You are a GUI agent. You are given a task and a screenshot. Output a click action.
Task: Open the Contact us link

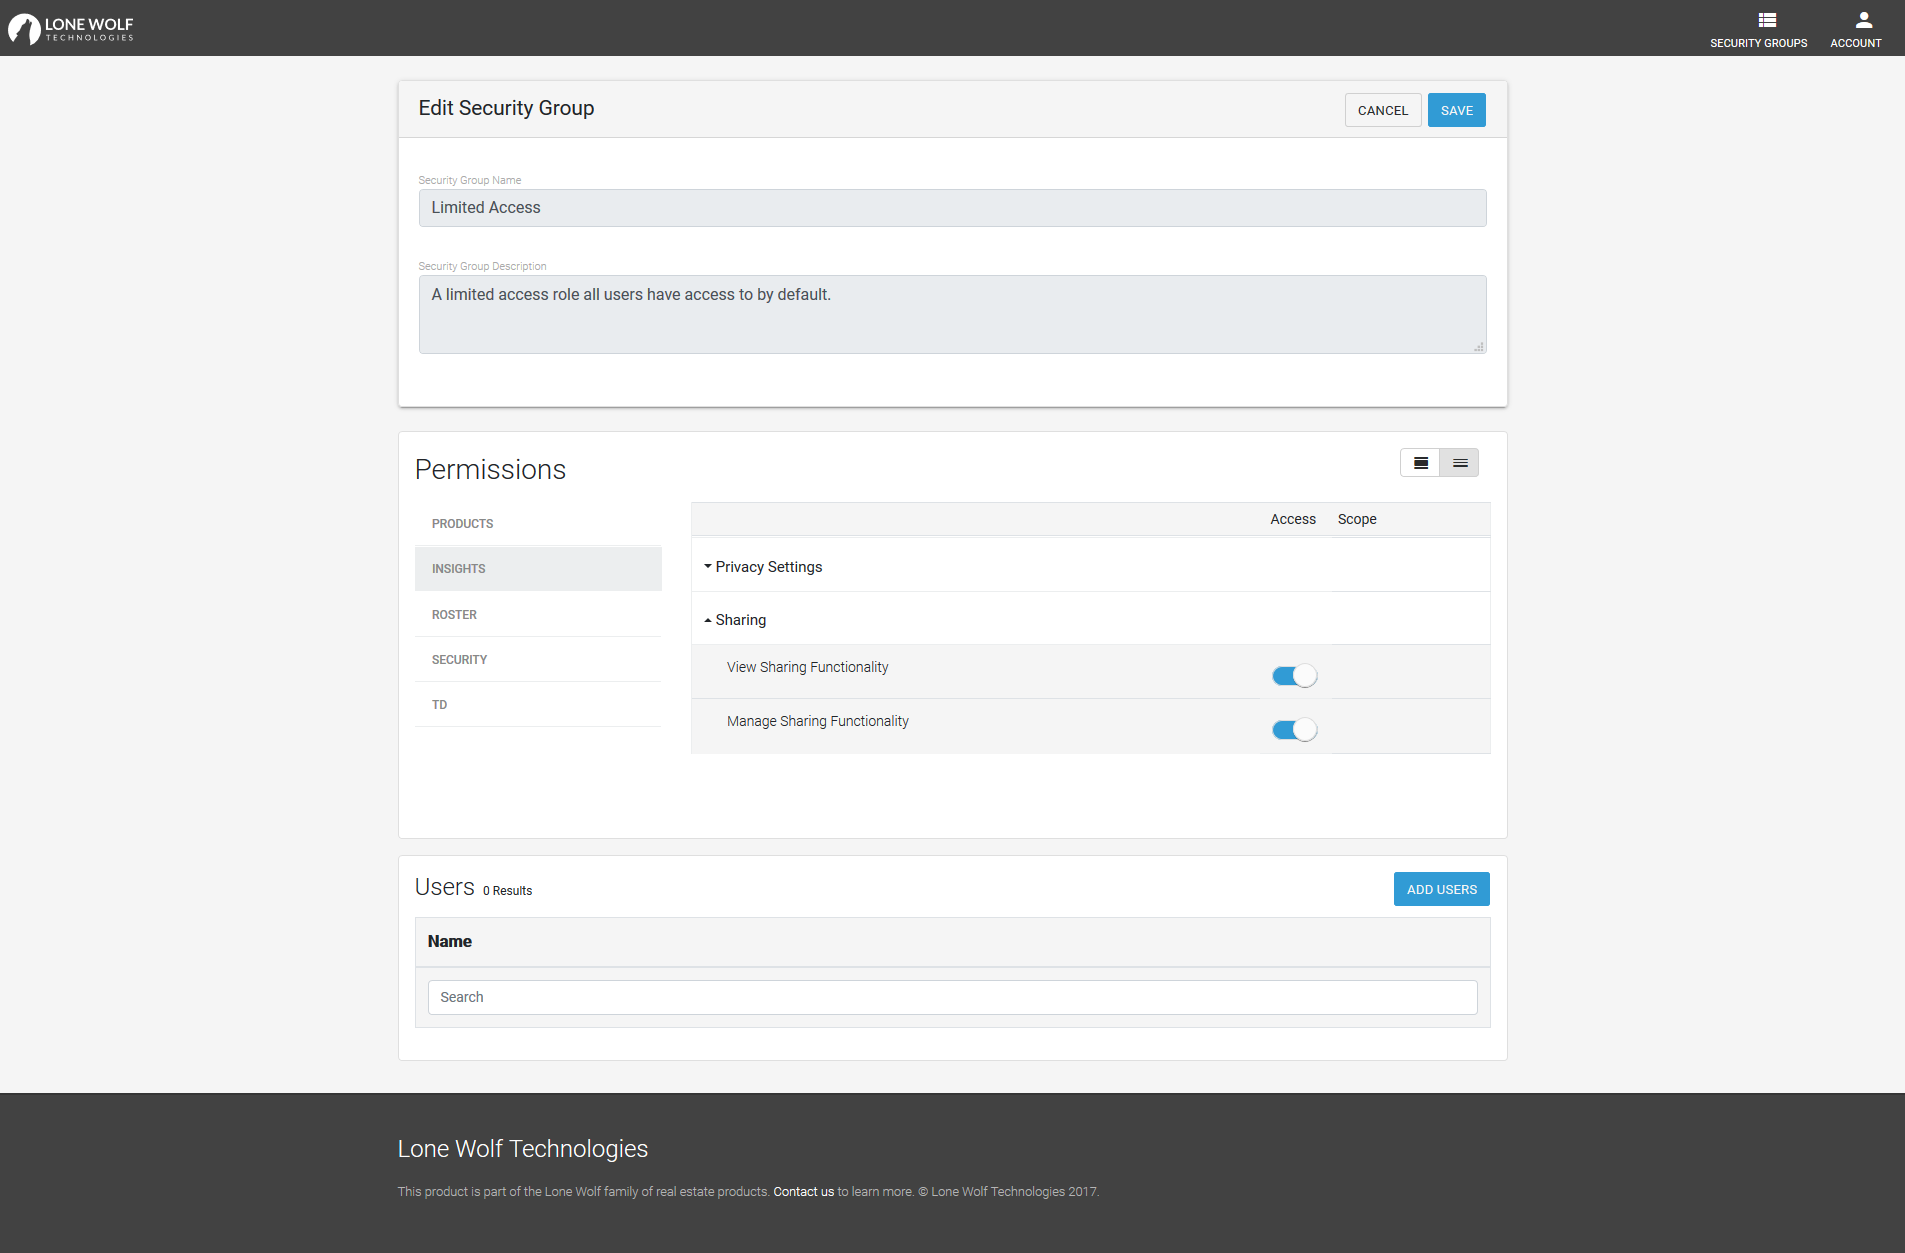click(803, 1191)
